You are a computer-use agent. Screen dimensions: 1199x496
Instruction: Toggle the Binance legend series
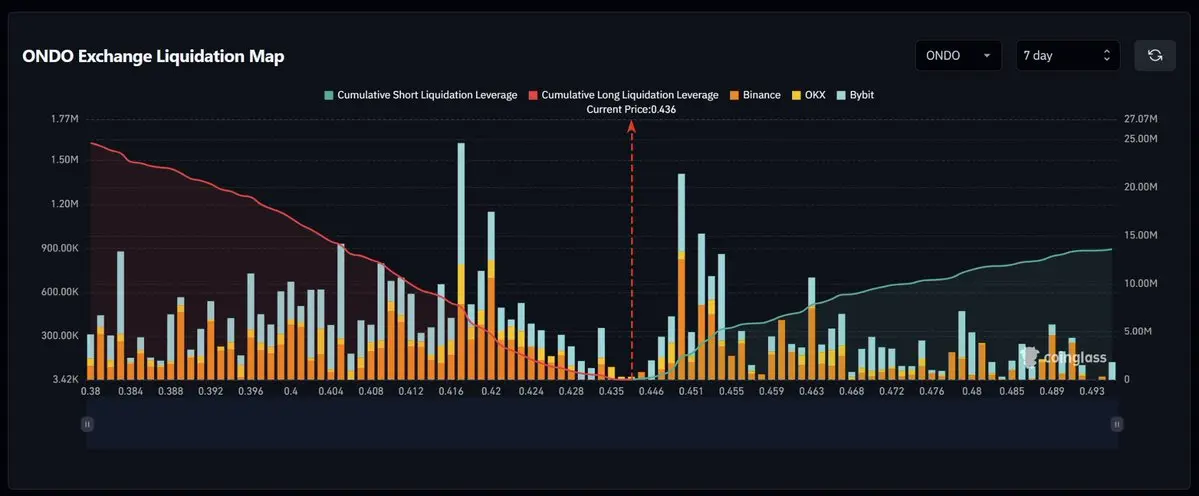point(755,95)
